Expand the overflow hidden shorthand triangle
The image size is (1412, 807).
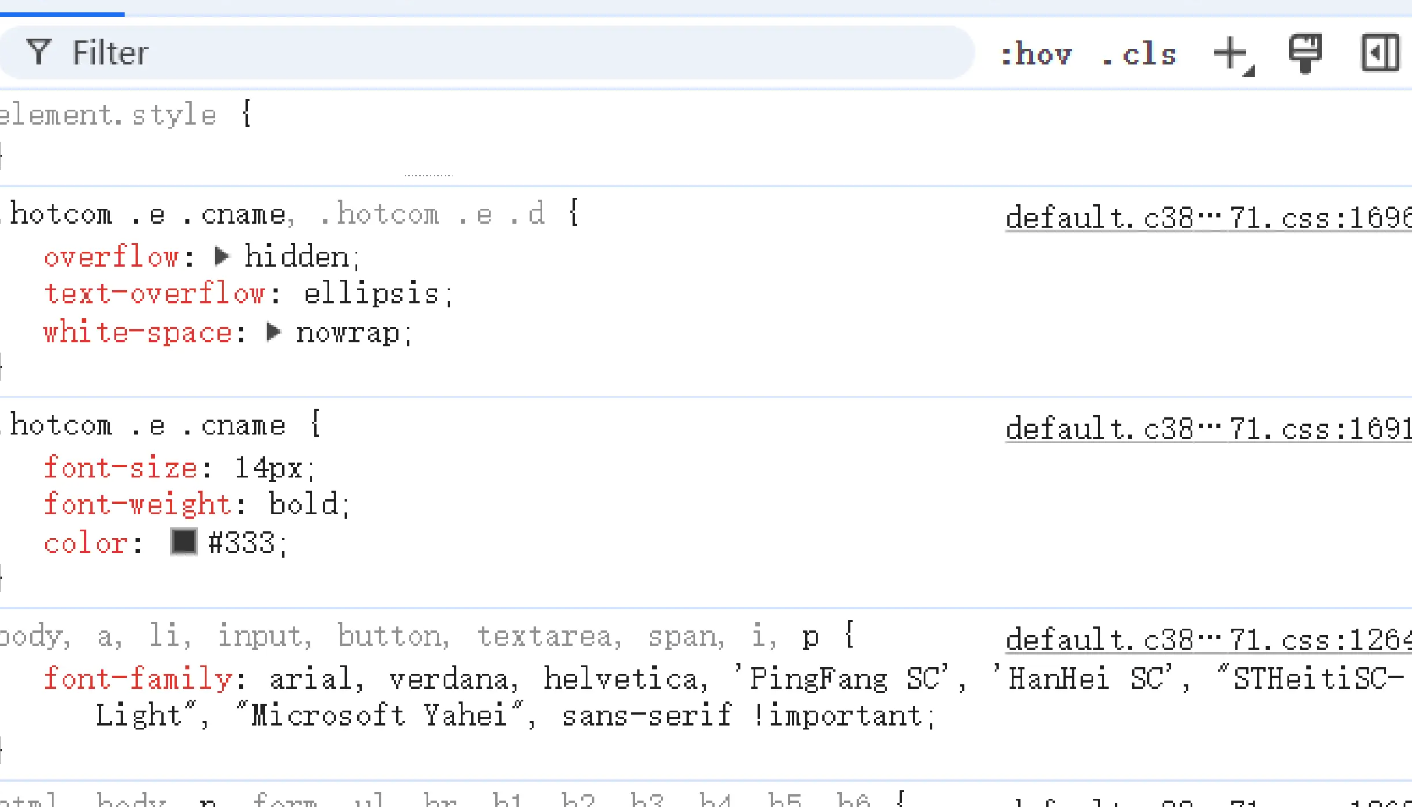223,256
